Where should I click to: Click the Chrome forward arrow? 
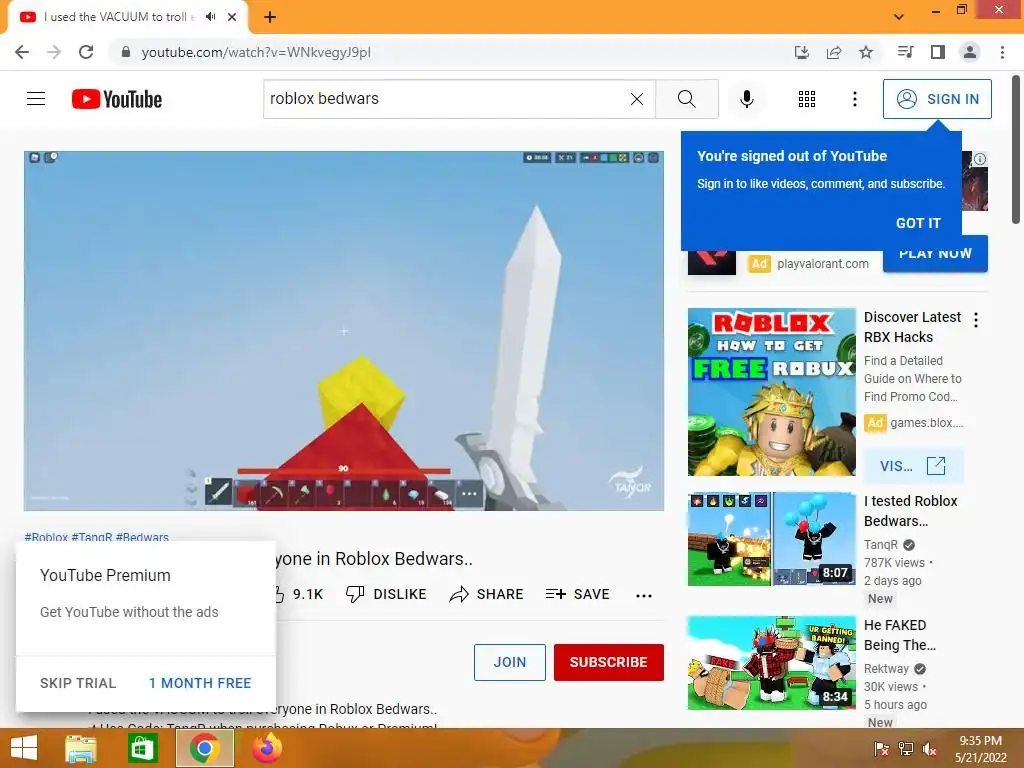coord(54,52)
